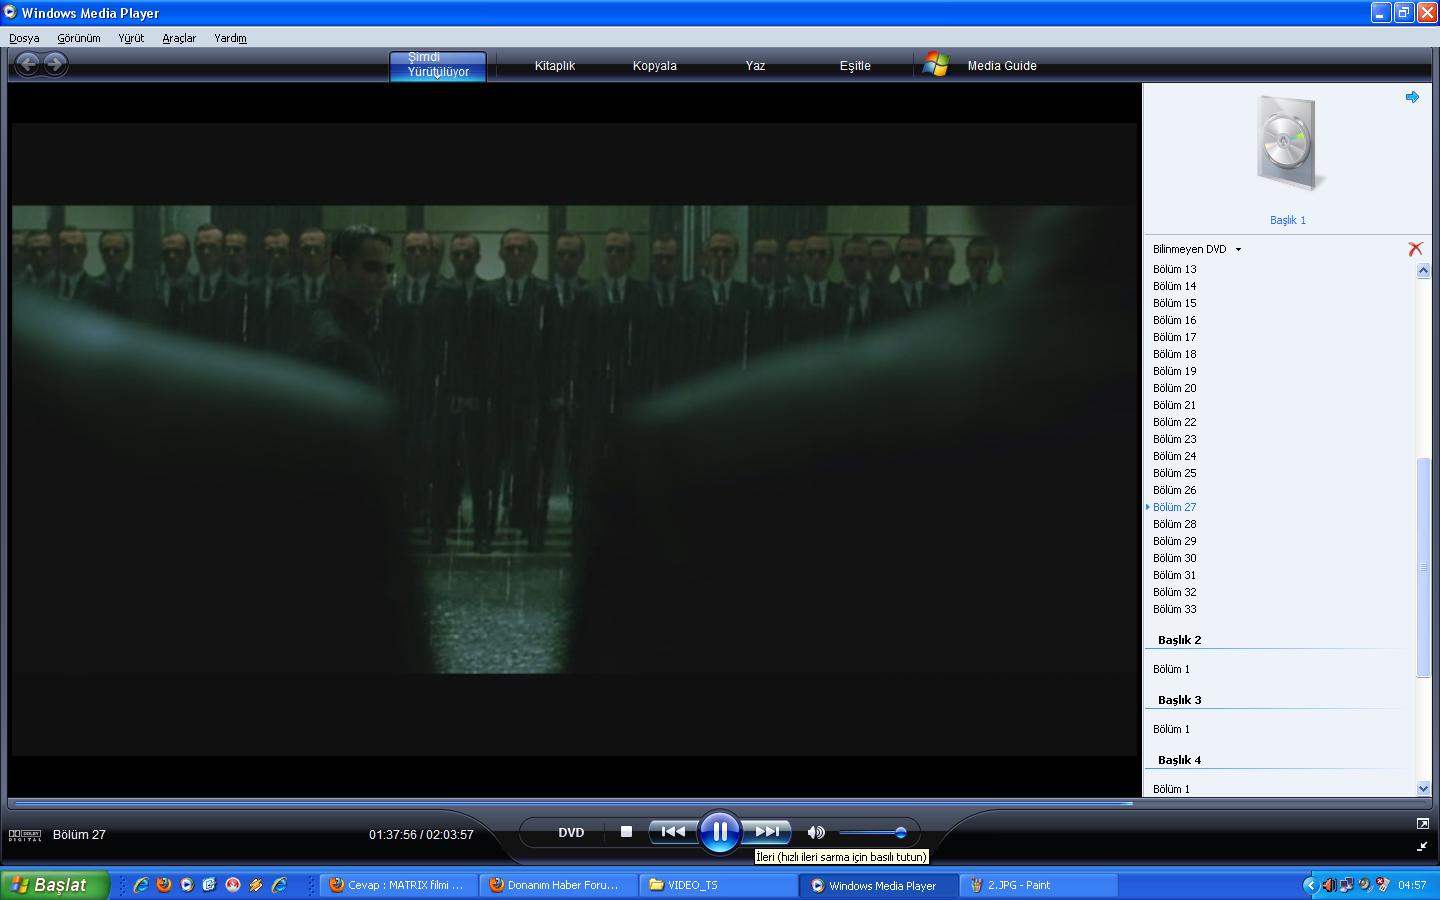Open Media Guide tab
The image size is (1440, 900).
1002,66
